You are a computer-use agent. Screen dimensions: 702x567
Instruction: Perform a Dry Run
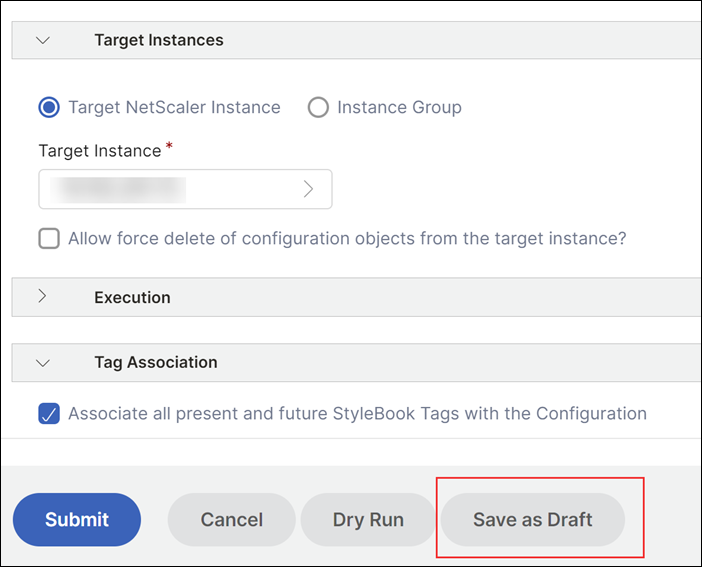pyautogui.click(x=368, y=520)
